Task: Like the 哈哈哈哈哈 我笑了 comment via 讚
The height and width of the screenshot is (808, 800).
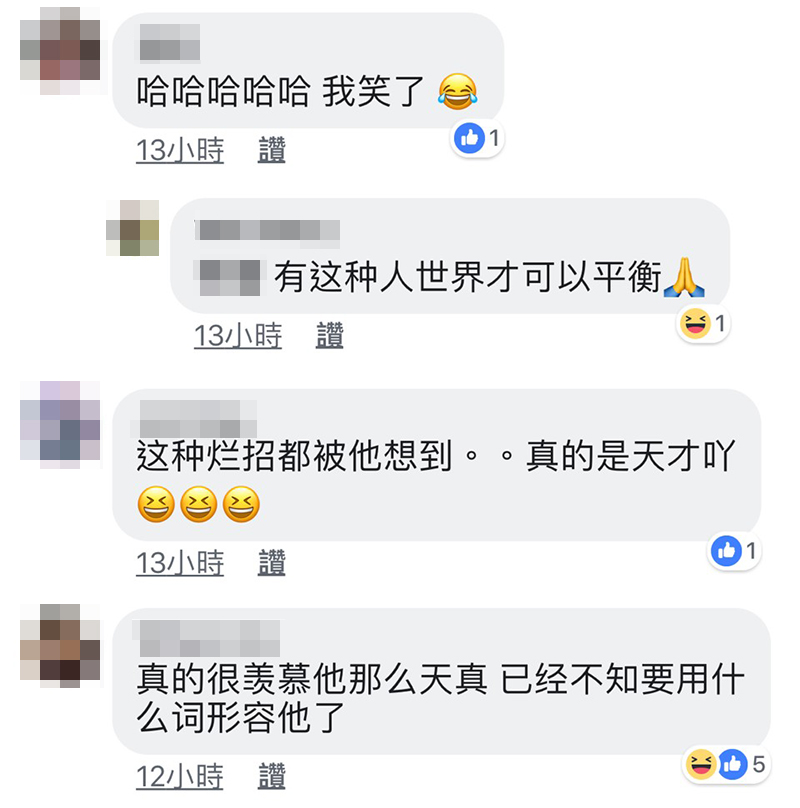Action: [x=272, y=150]
